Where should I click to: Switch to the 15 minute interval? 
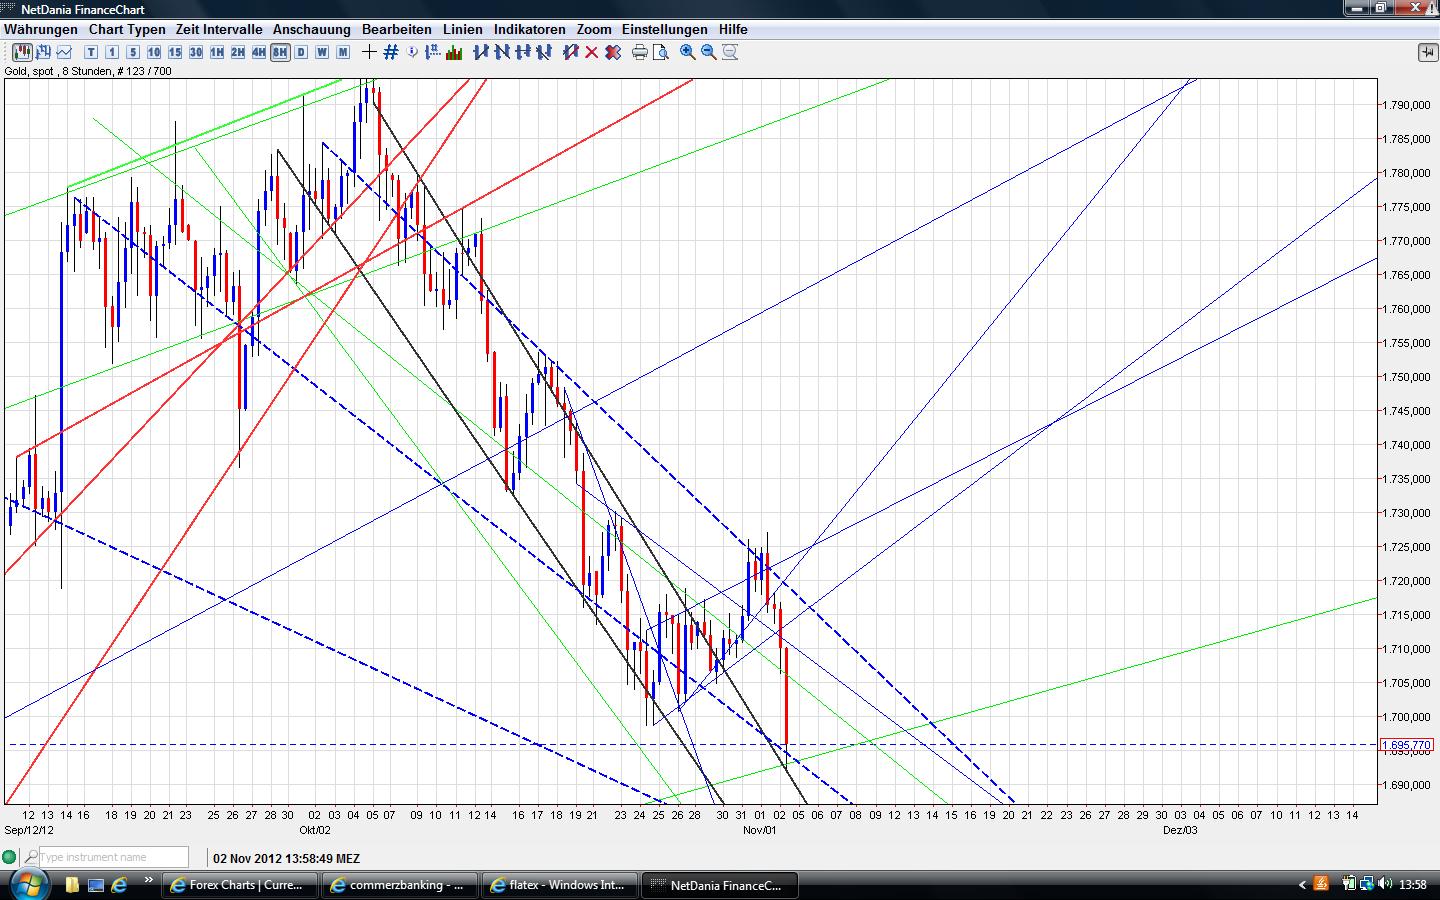pyautogui.click(x=175, y=52)
